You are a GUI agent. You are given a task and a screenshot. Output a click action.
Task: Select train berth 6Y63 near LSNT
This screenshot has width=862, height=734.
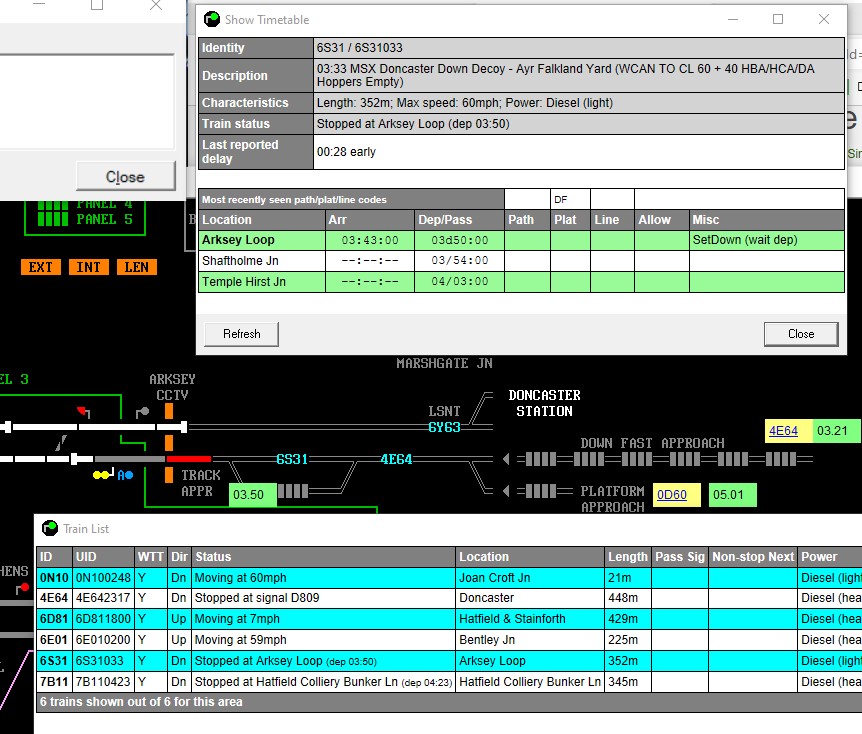(x=444, y=427)
